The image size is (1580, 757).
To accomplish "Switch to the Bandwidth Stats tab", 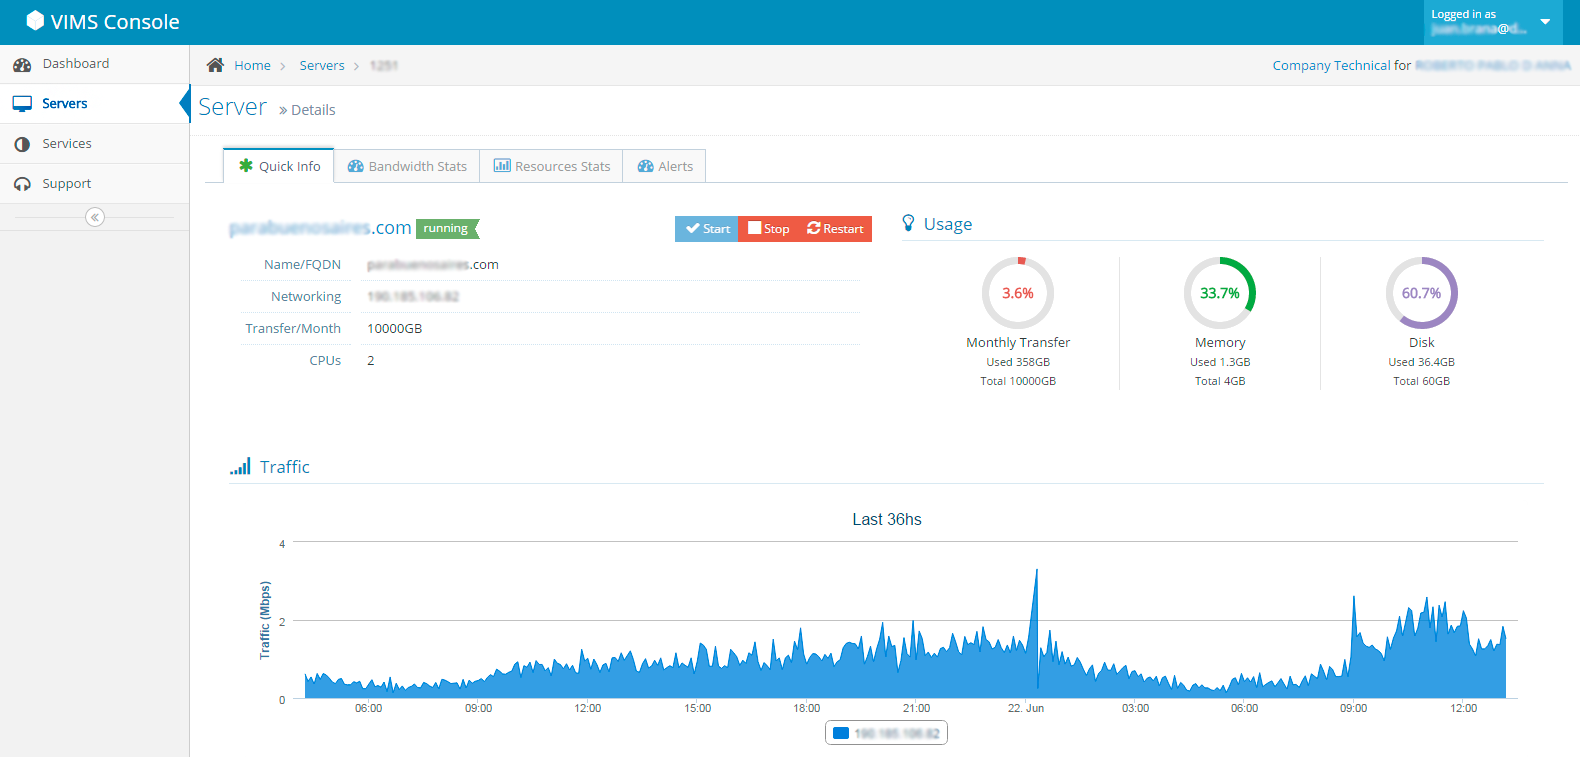I will [407, 166].
